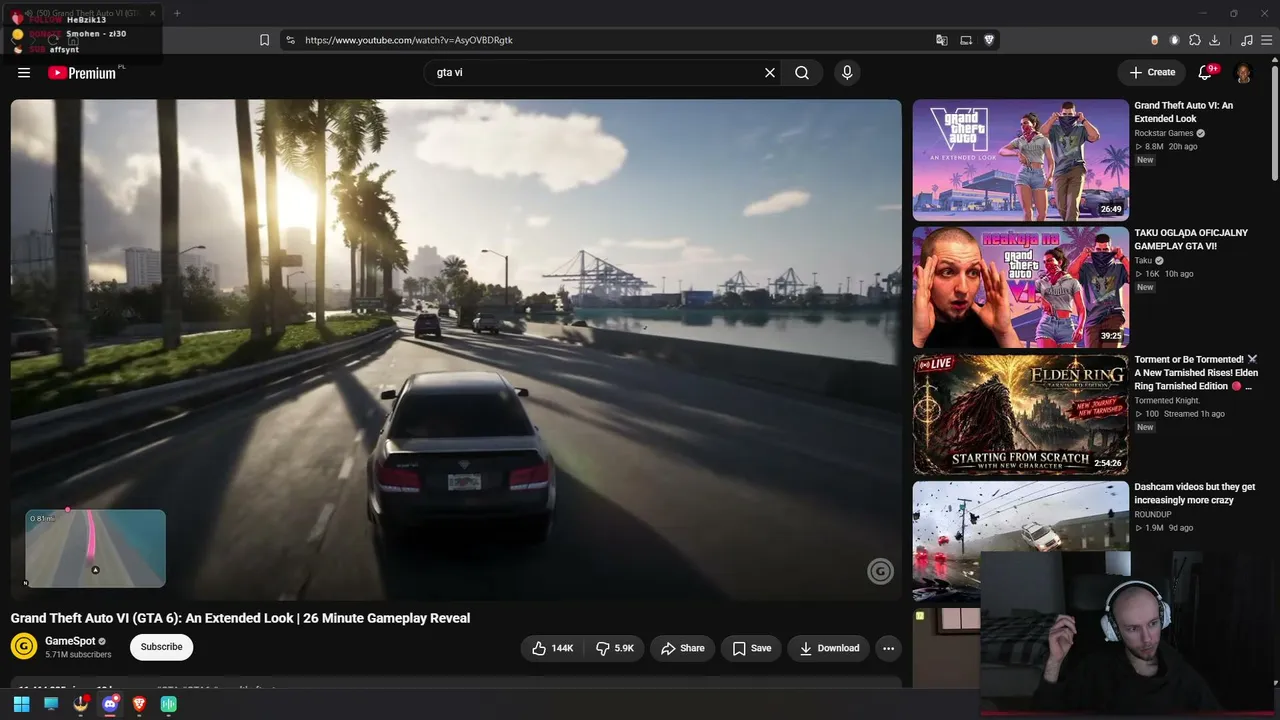Screen dimensions: 1280x720
Task: Click the GTA VI video player
Action: pos(456,349)
